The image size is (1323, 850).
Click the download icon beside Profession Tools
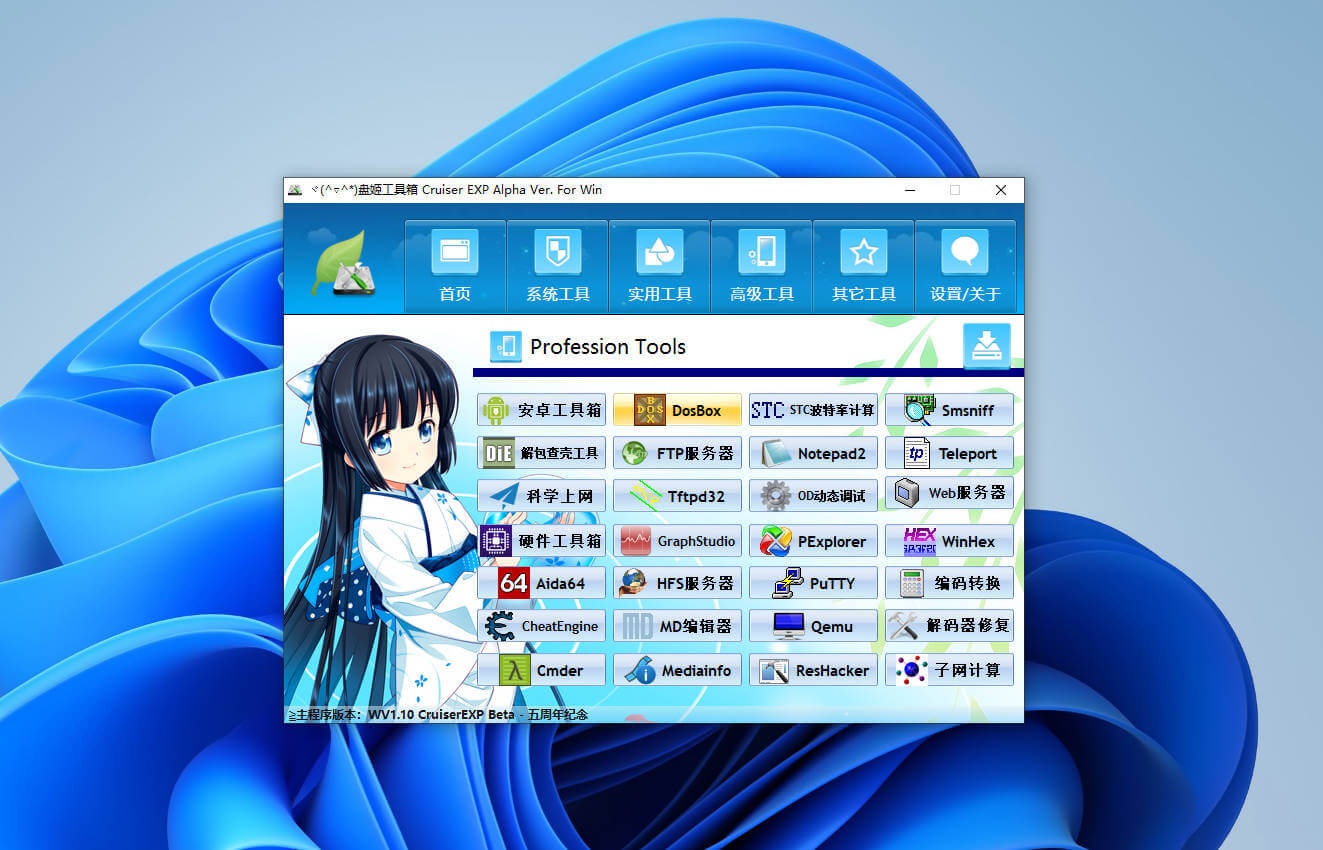click(987, 346)
